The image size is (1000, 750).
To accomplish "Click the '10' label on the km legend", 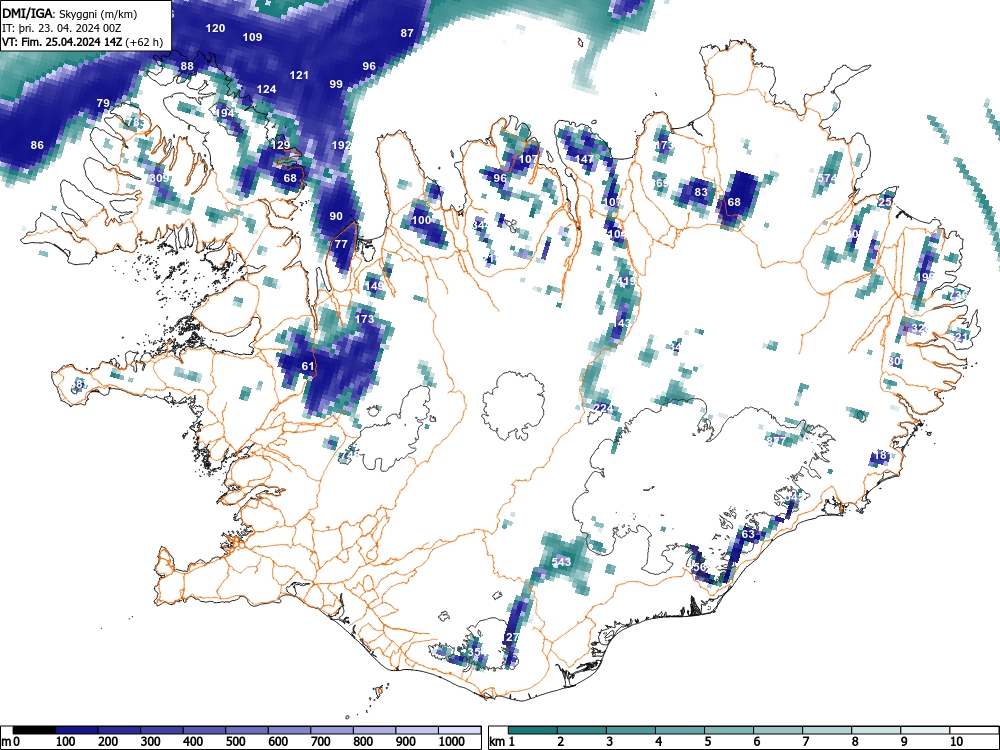I will 955,742.
